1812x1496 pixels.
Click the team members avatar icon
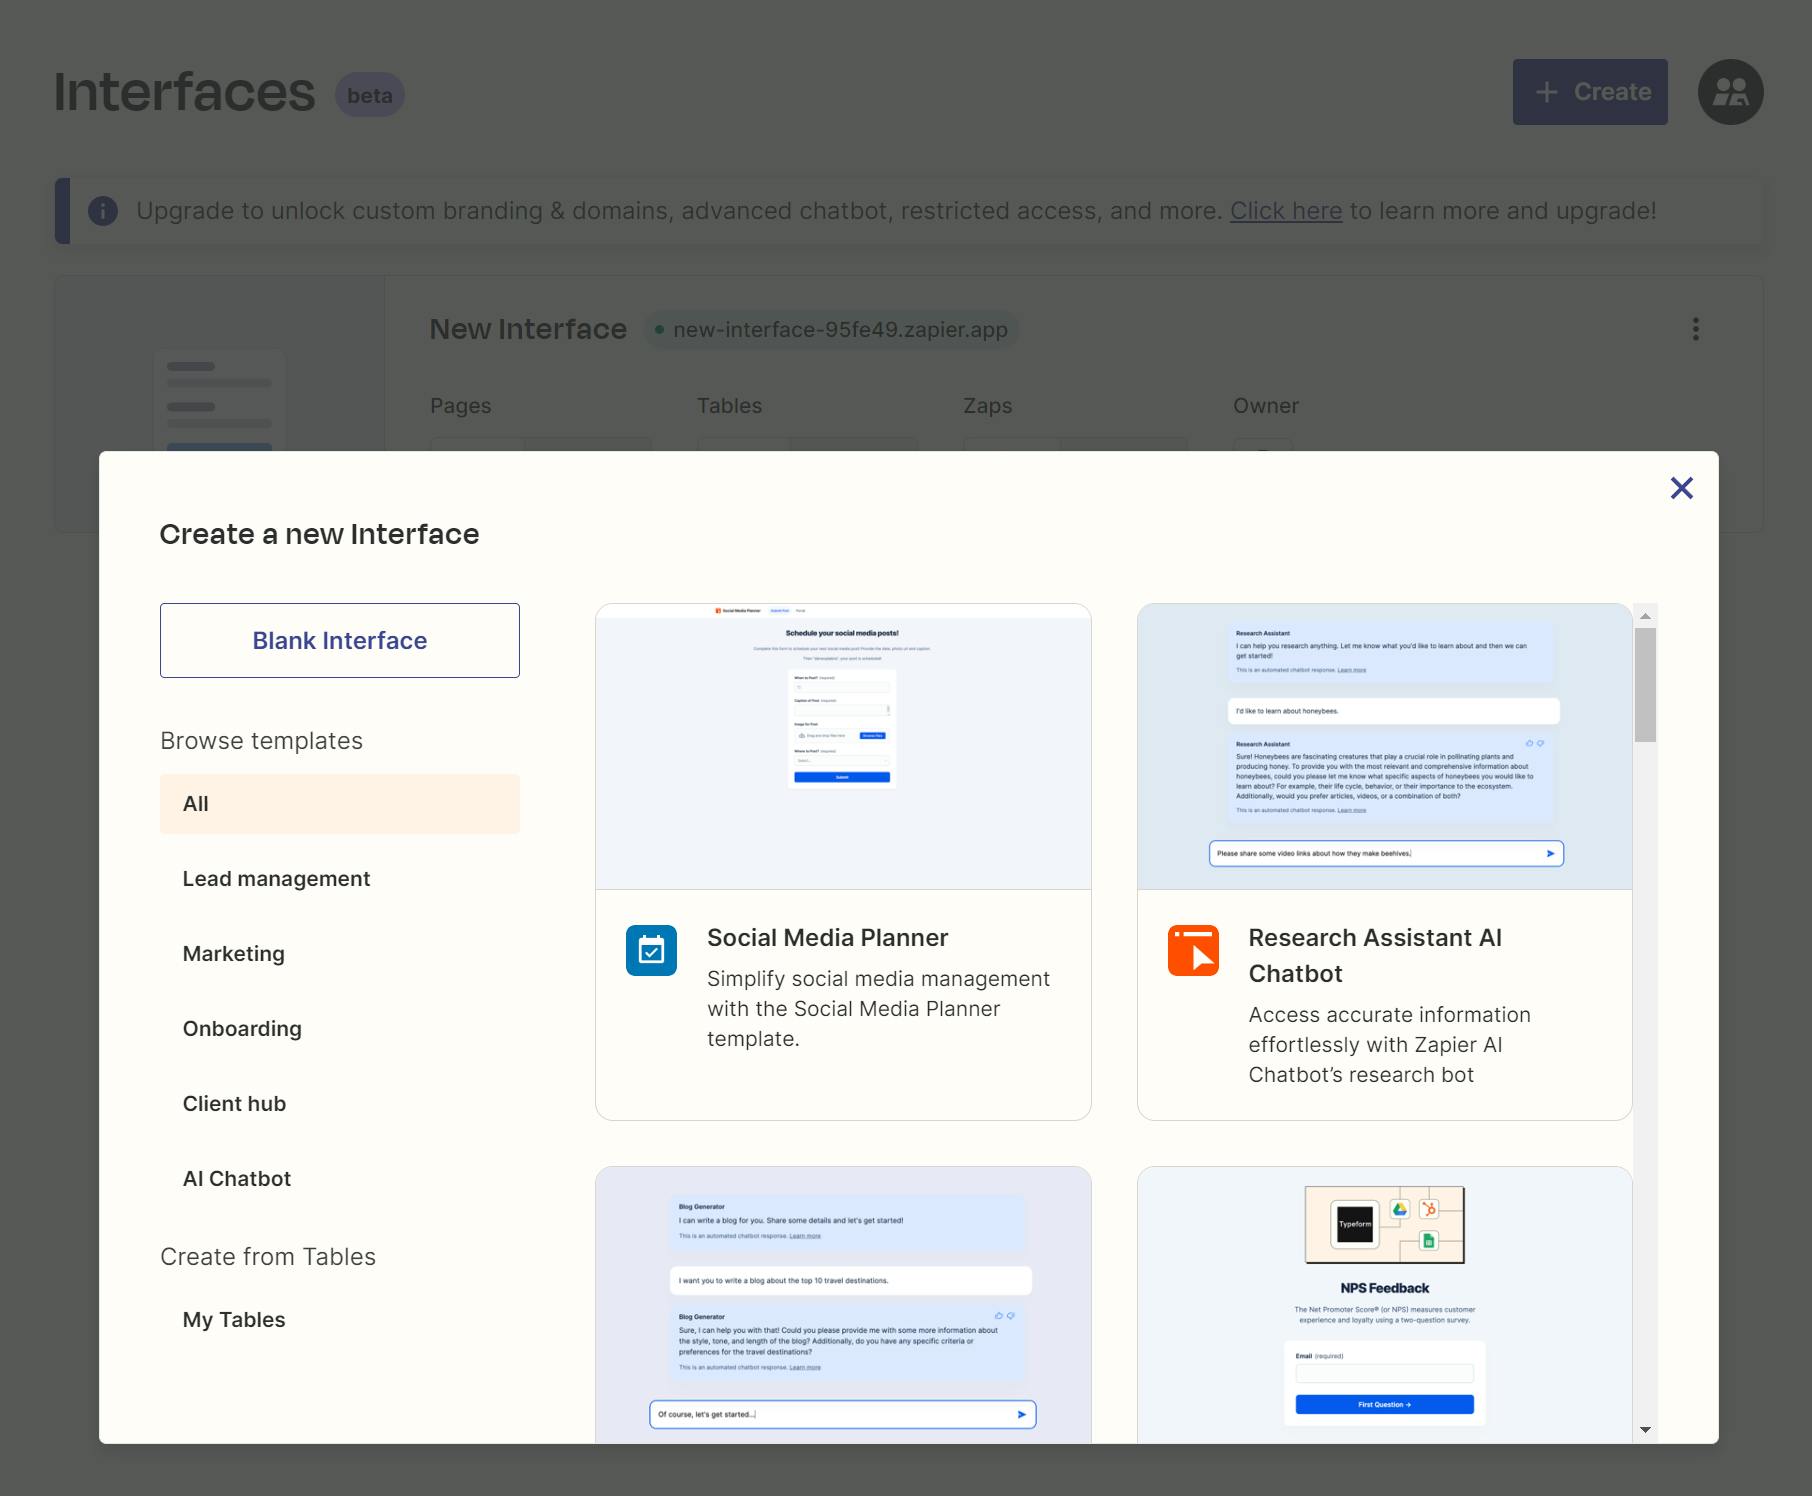pos(1730,92)
